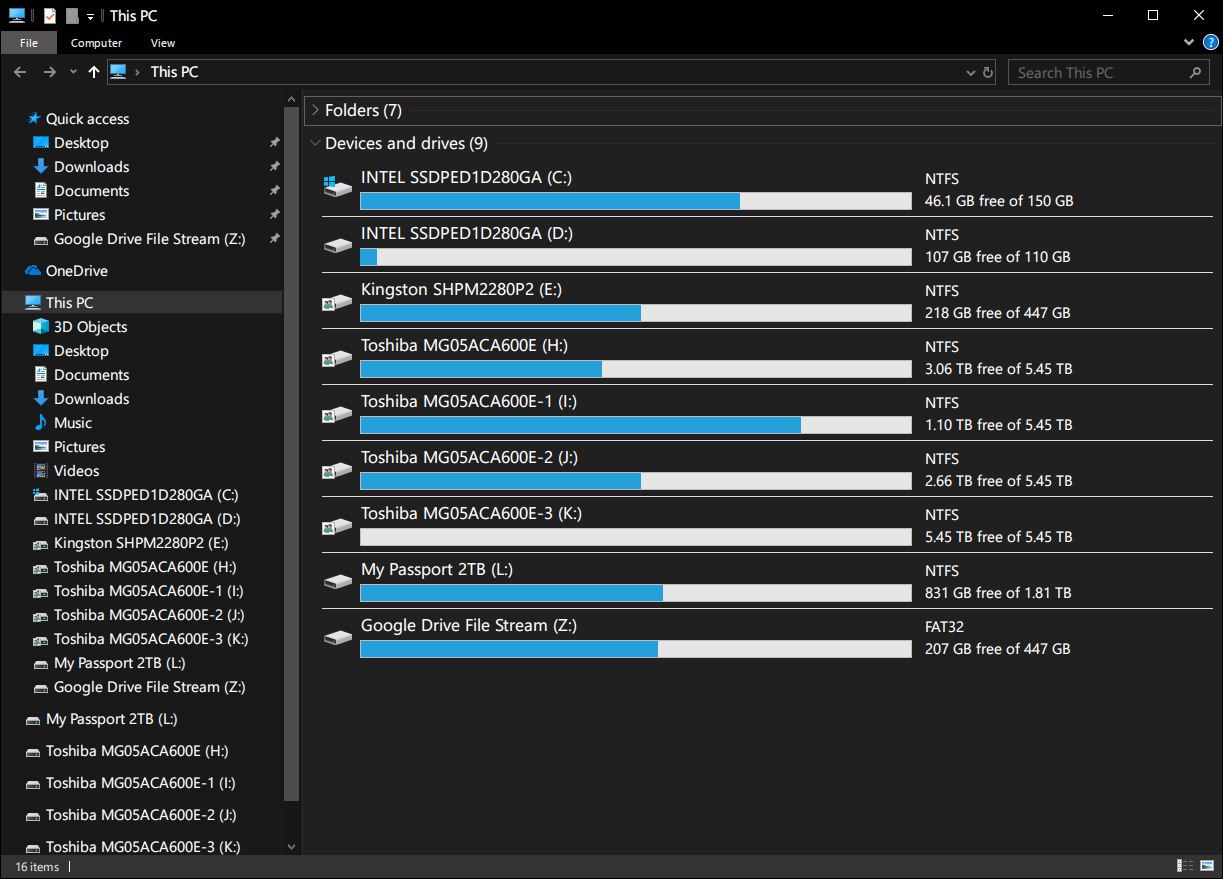
Task: Open recent locations dropdown arrow
Action: coord(73,72)
